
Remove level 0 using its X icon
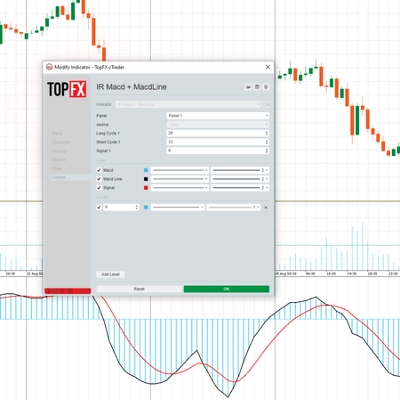point(266,208)
